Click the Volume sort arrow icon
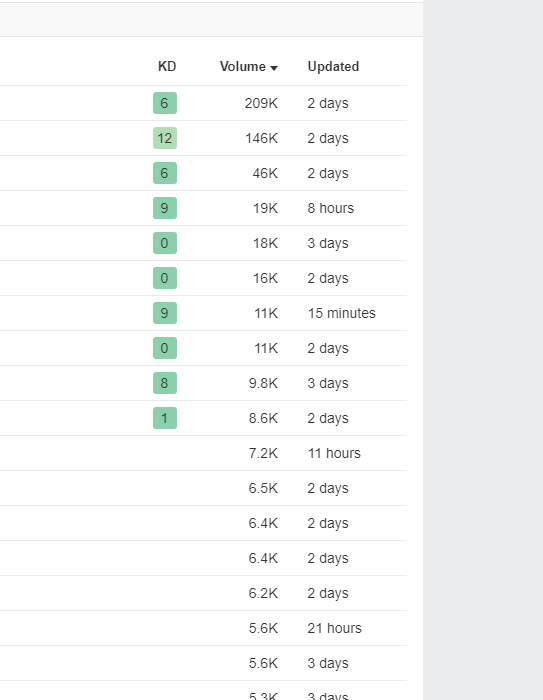Image resolution: width=543 pixels, height=700 pixels. coord(274,68)
